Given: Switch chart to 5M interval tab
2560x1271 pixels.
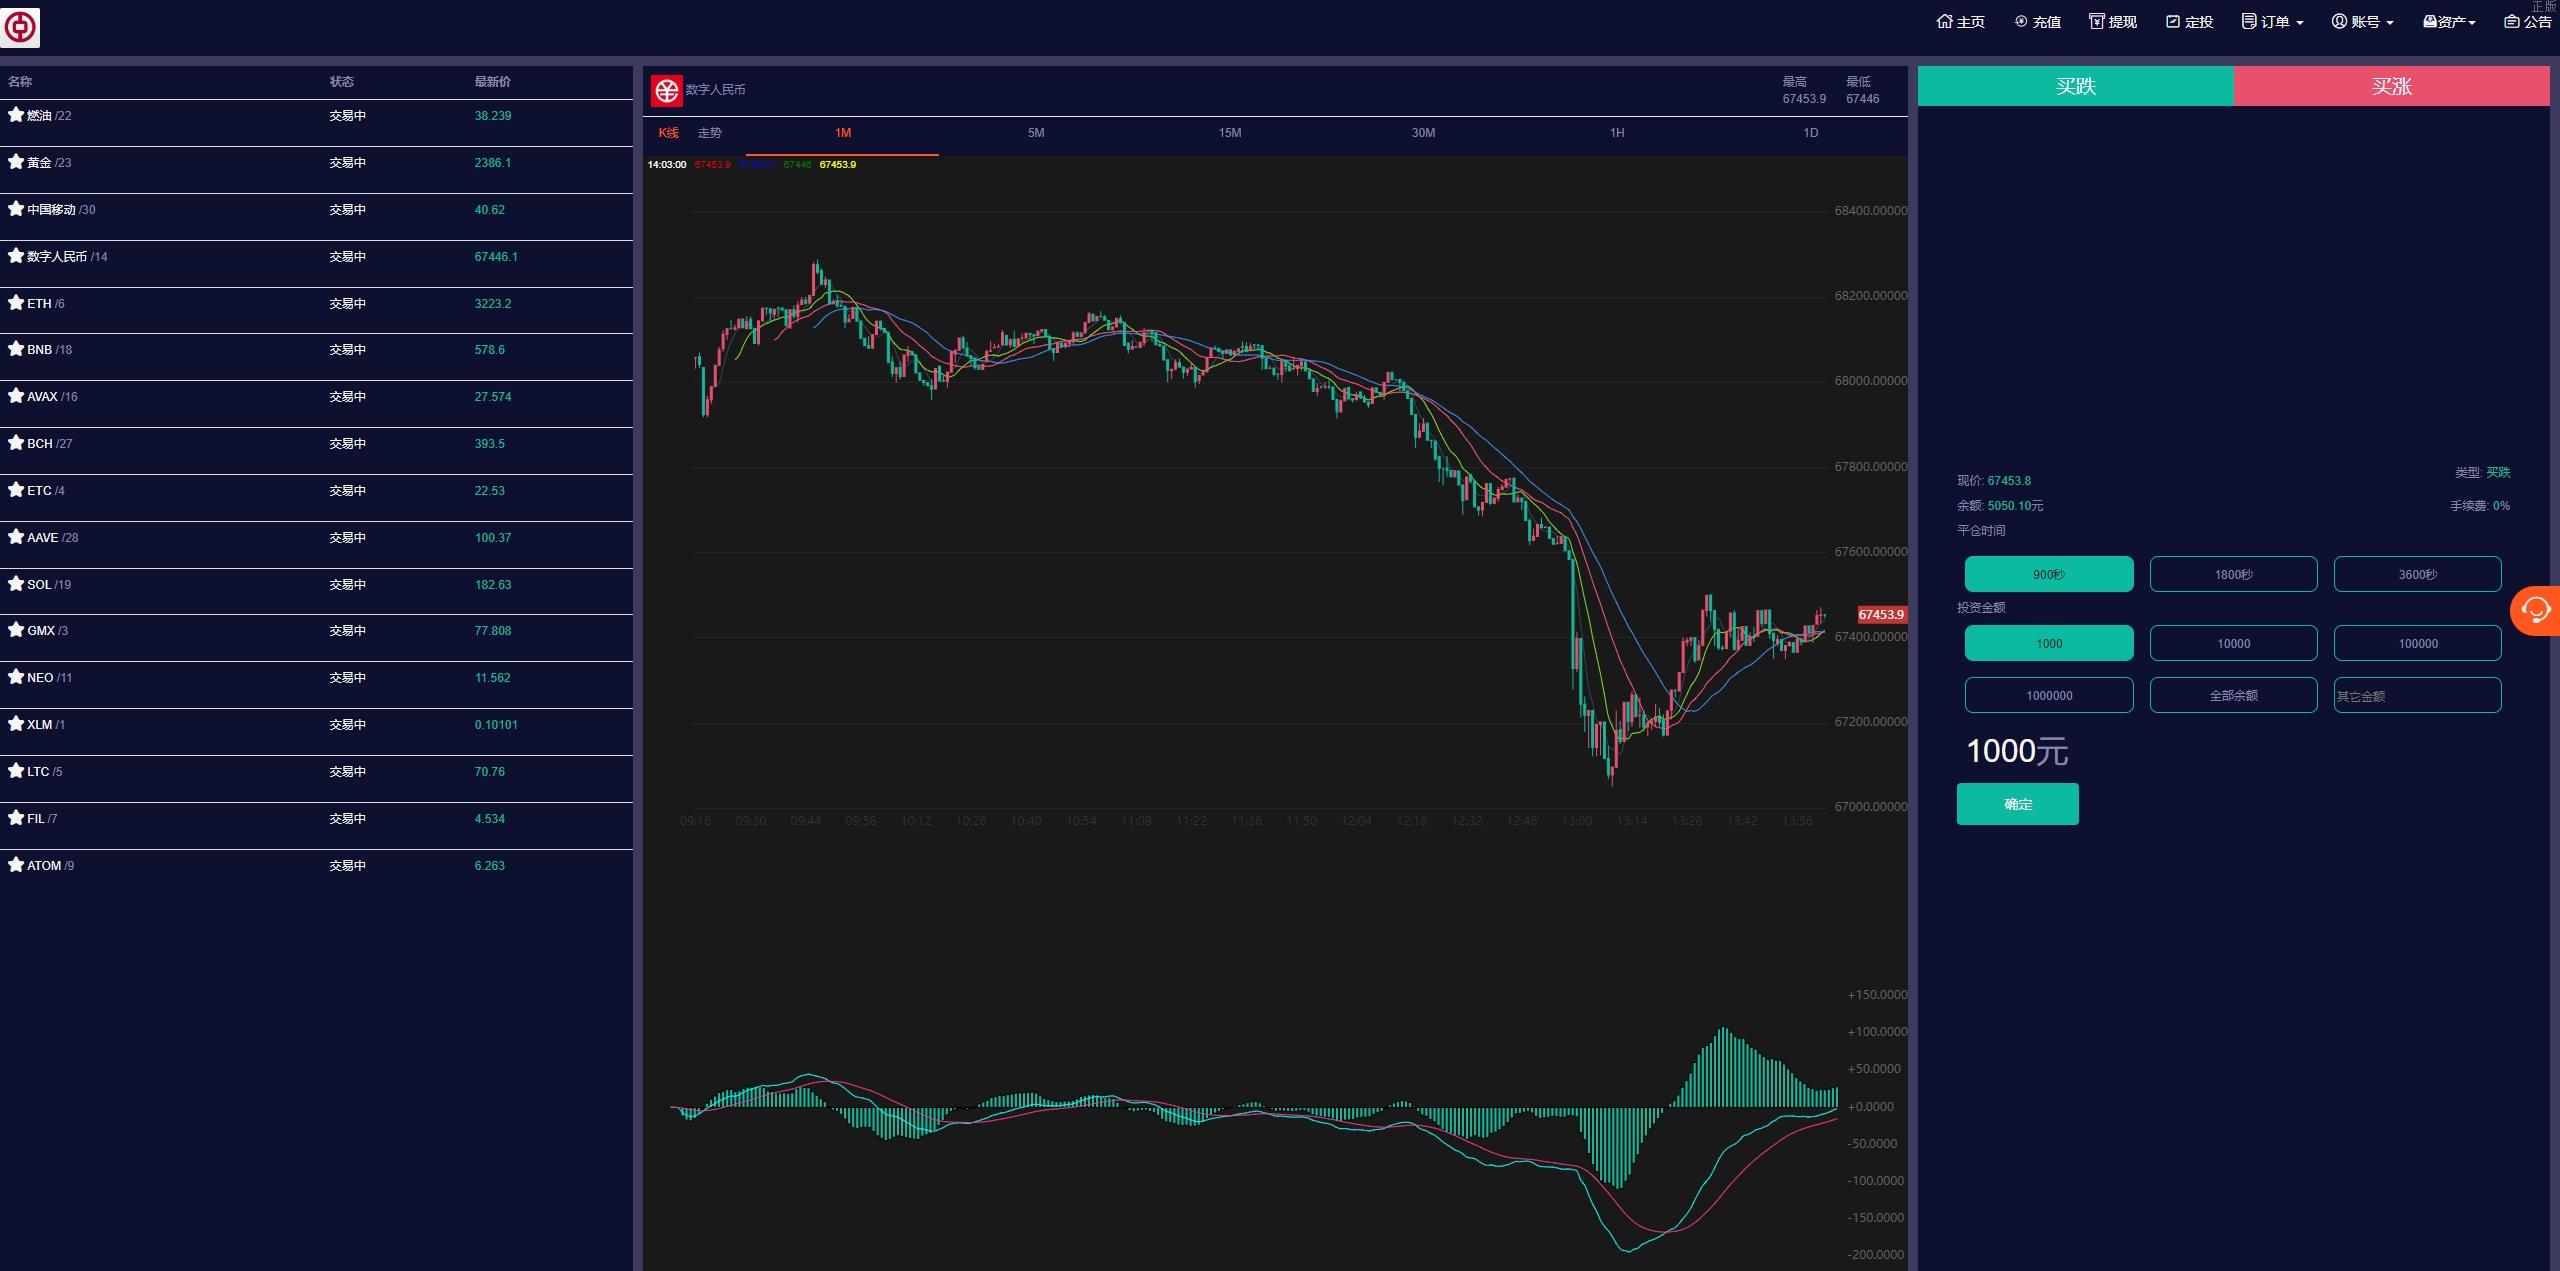Looking at the screenshot, I should tap(1036, 133).
